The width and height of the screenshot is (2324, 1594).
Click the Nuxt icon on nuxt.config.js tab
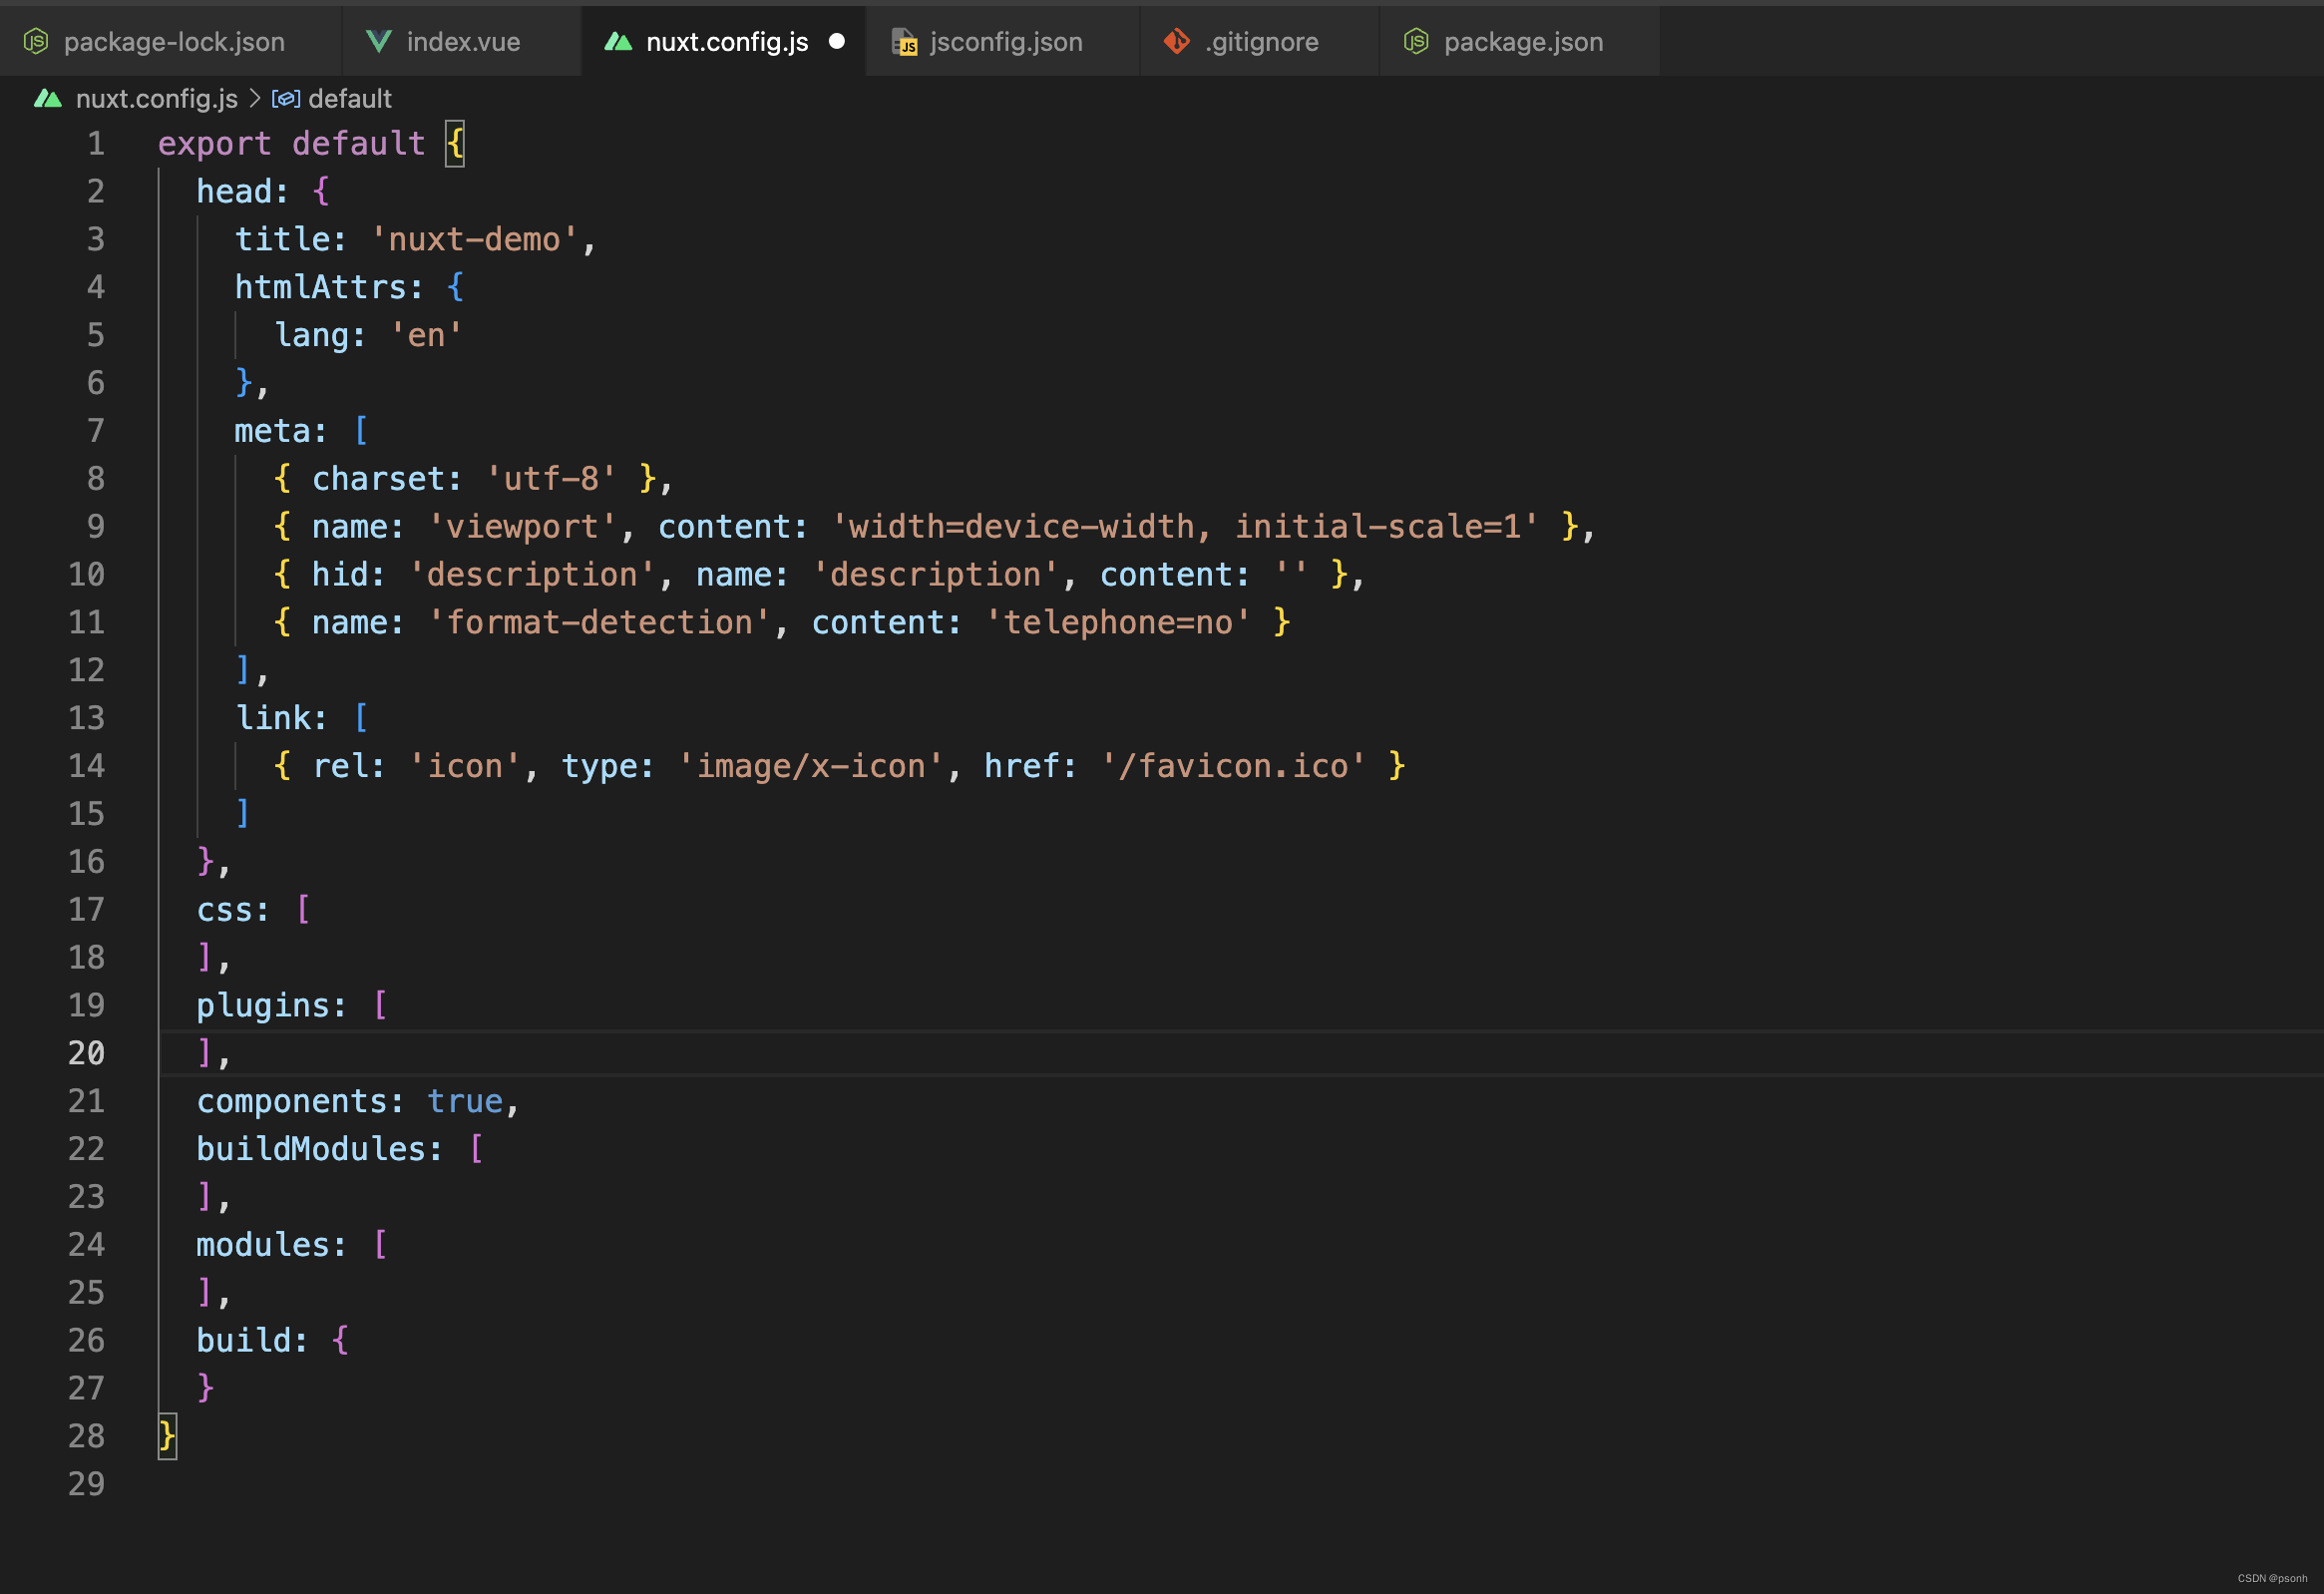(x=618, y=41)
